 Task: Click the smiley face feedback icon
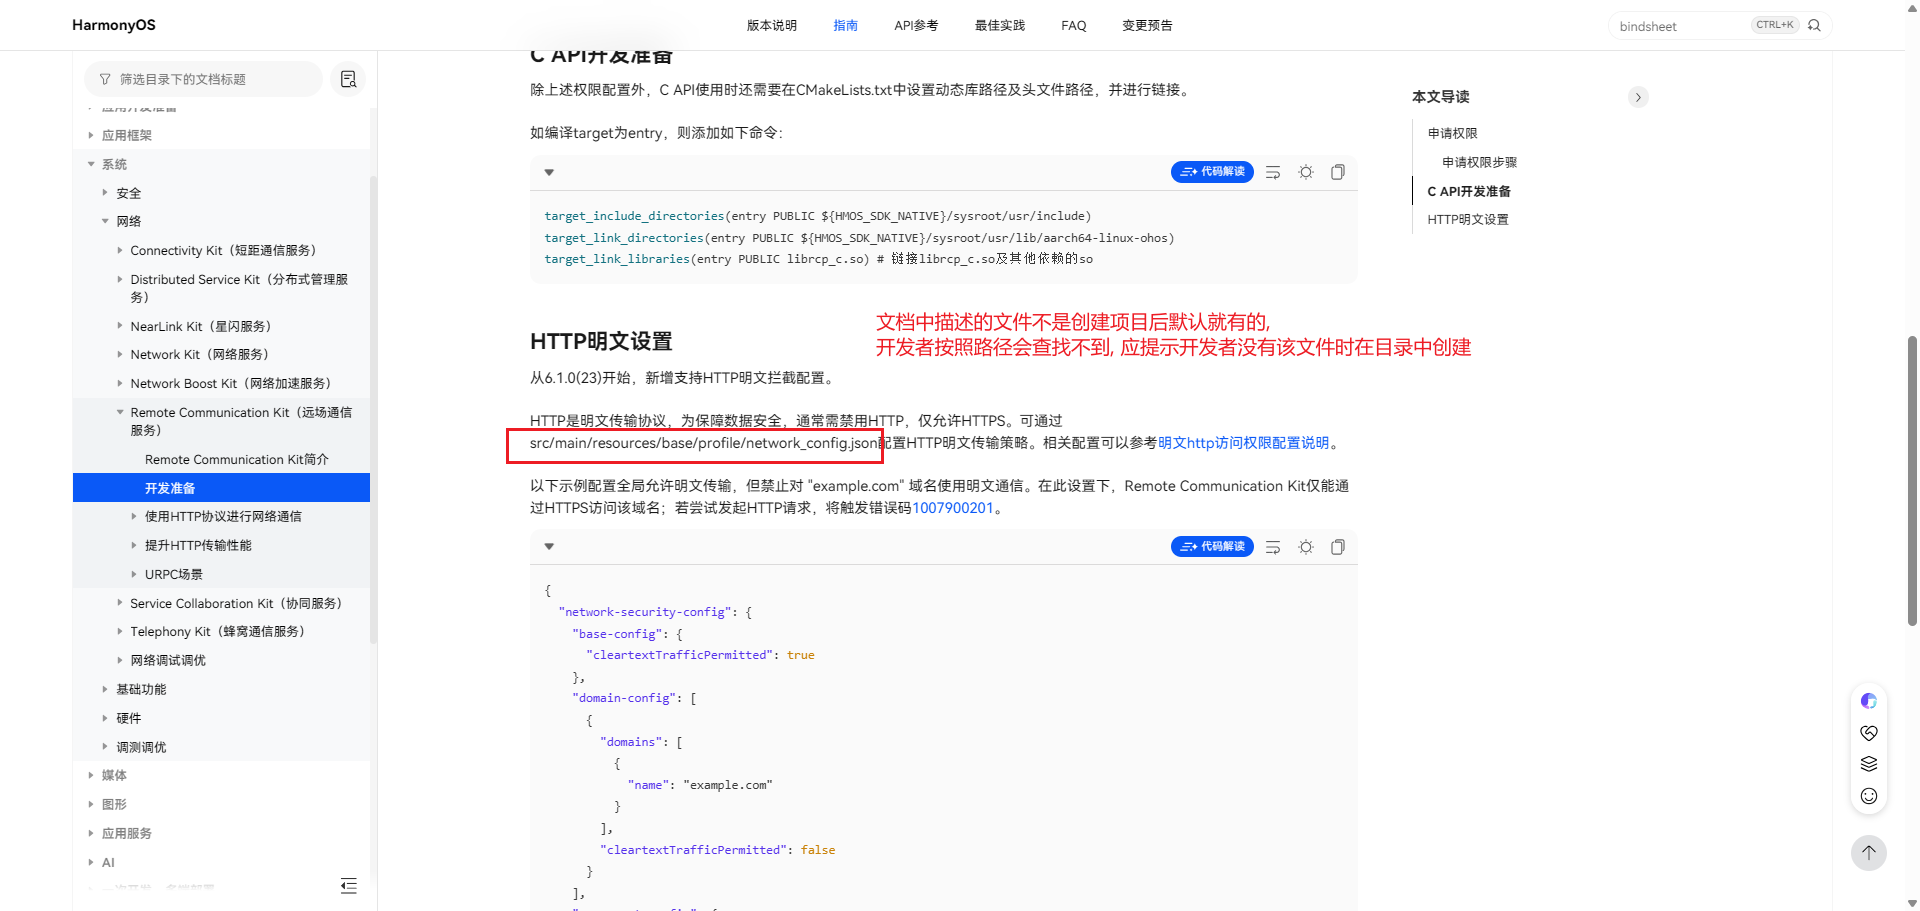coord(1869,796)
